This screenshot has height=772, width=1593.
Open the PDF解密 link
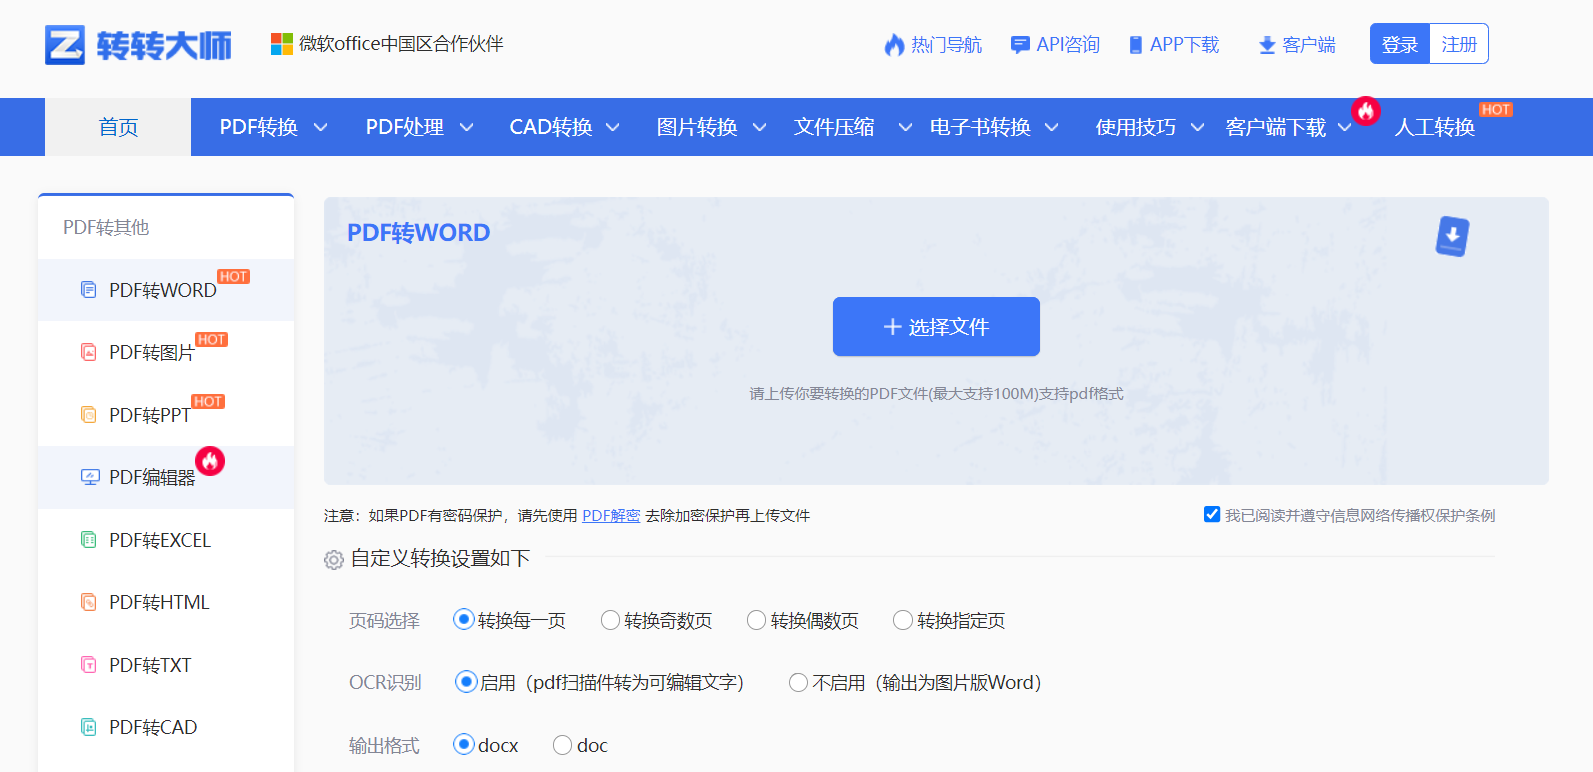pos(611,515)
